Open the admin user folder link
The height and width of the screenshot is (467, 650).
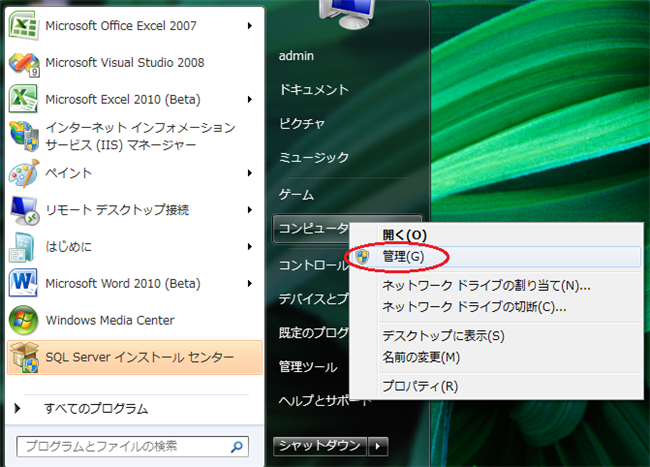point(296,56)
